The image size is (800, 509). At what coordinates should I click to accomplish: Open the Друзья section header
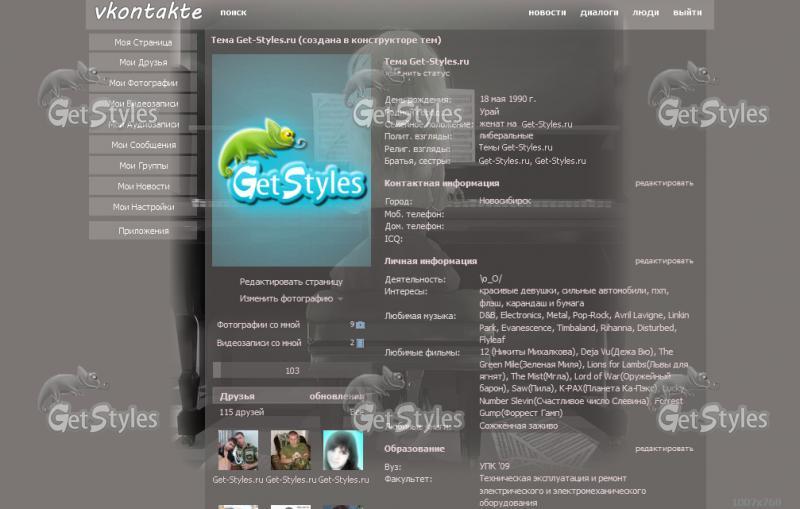click(x=237, y=396)
